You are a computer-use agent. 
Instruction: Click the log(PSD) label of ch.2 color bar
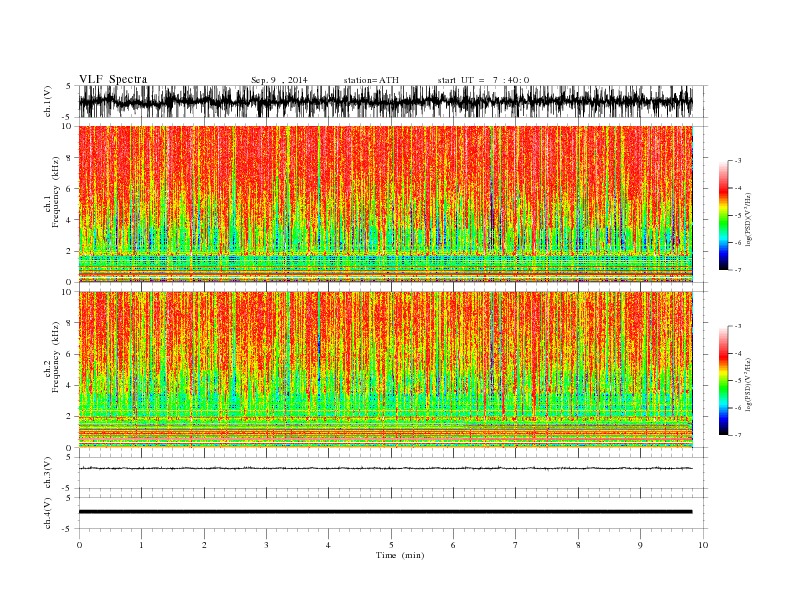[749, 384]
